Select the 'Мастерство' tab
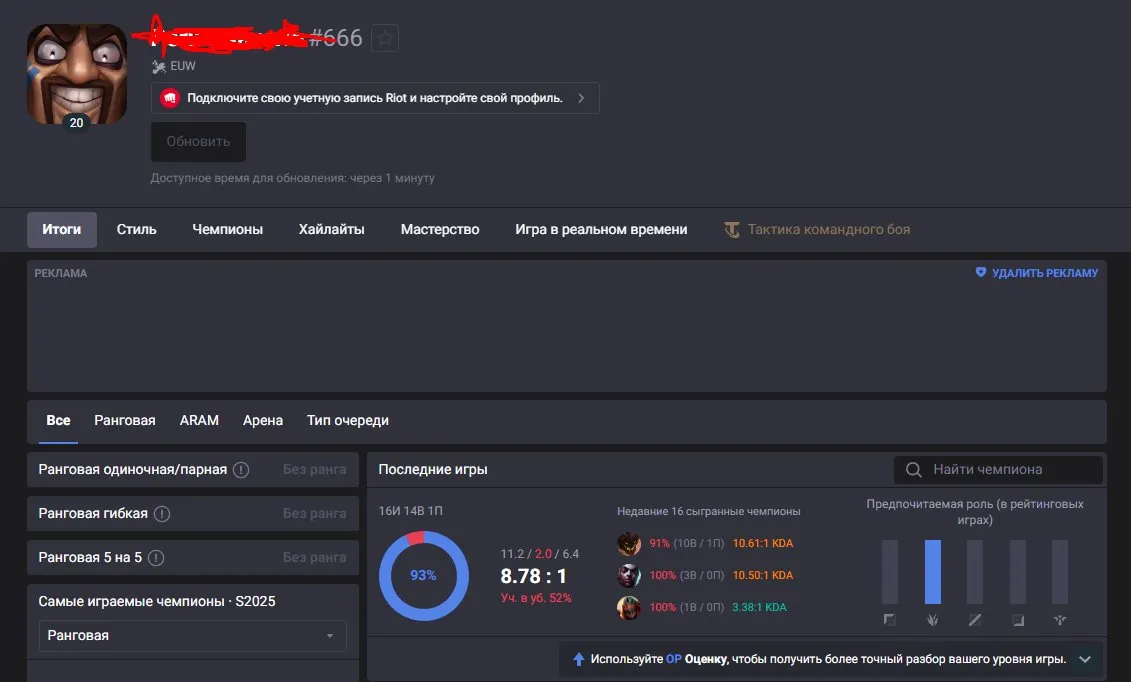The image size is (1131, 682). pos(440,229)
